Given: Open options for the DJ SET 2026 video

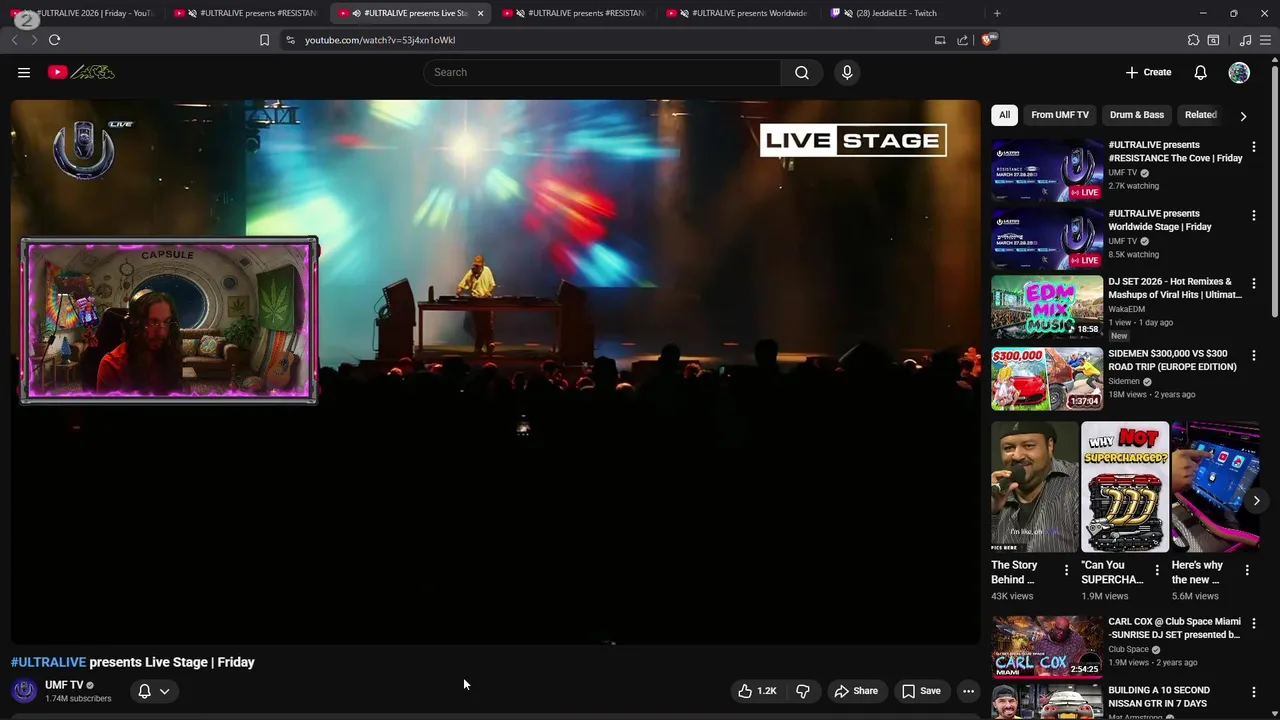Looking at the screenshot, I should [x=1253, y=284].
